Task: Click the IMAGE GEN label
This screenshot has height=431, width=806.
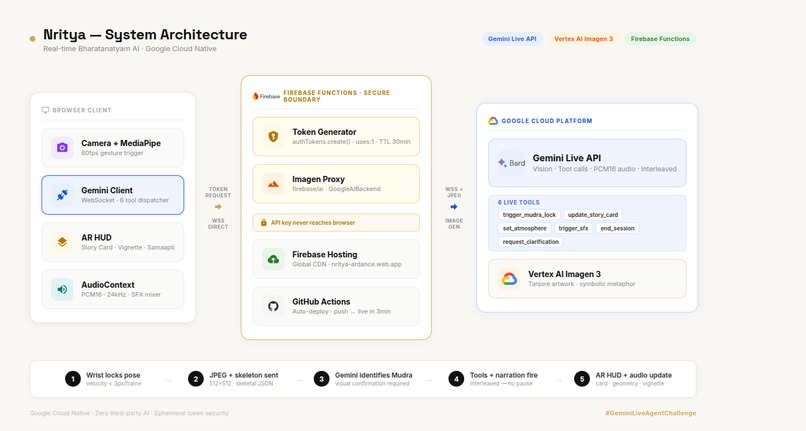Action: pyautogui.click(x=454, y=223)
